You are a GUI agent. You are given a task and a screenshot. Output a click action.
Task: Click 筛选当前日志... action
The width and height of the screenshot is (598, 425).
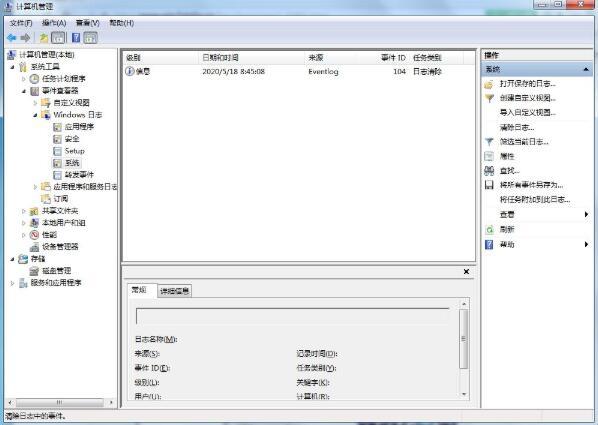[524, 142]
